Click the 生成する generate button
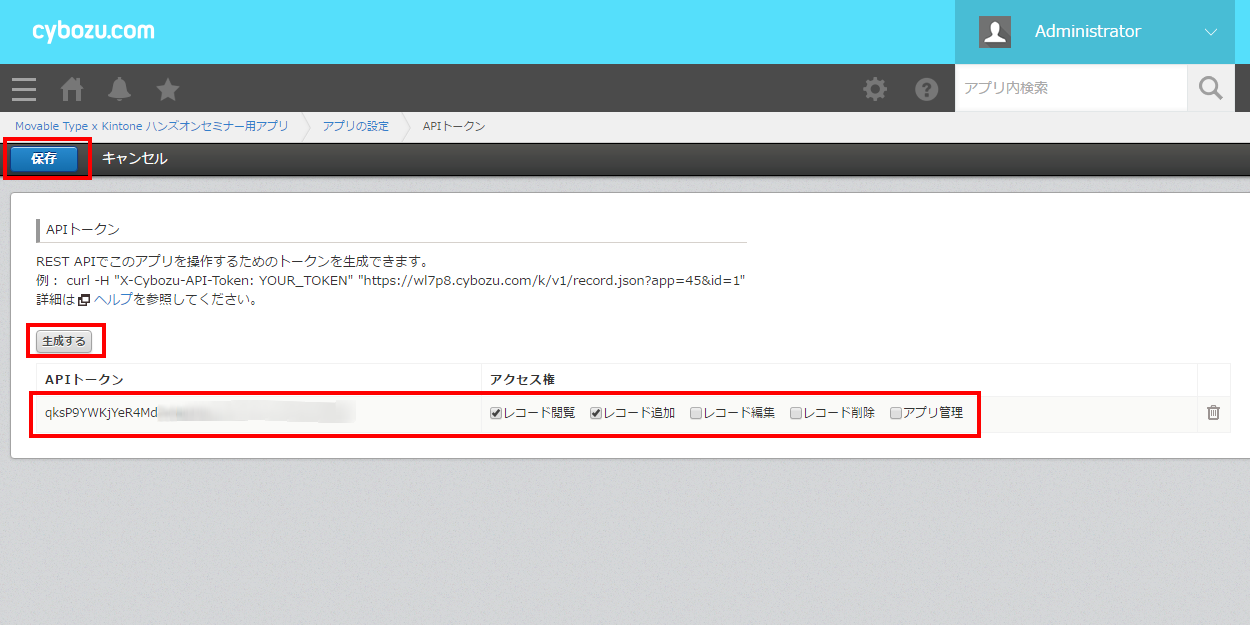1250x625 pixels. click(x=64, y=341)
